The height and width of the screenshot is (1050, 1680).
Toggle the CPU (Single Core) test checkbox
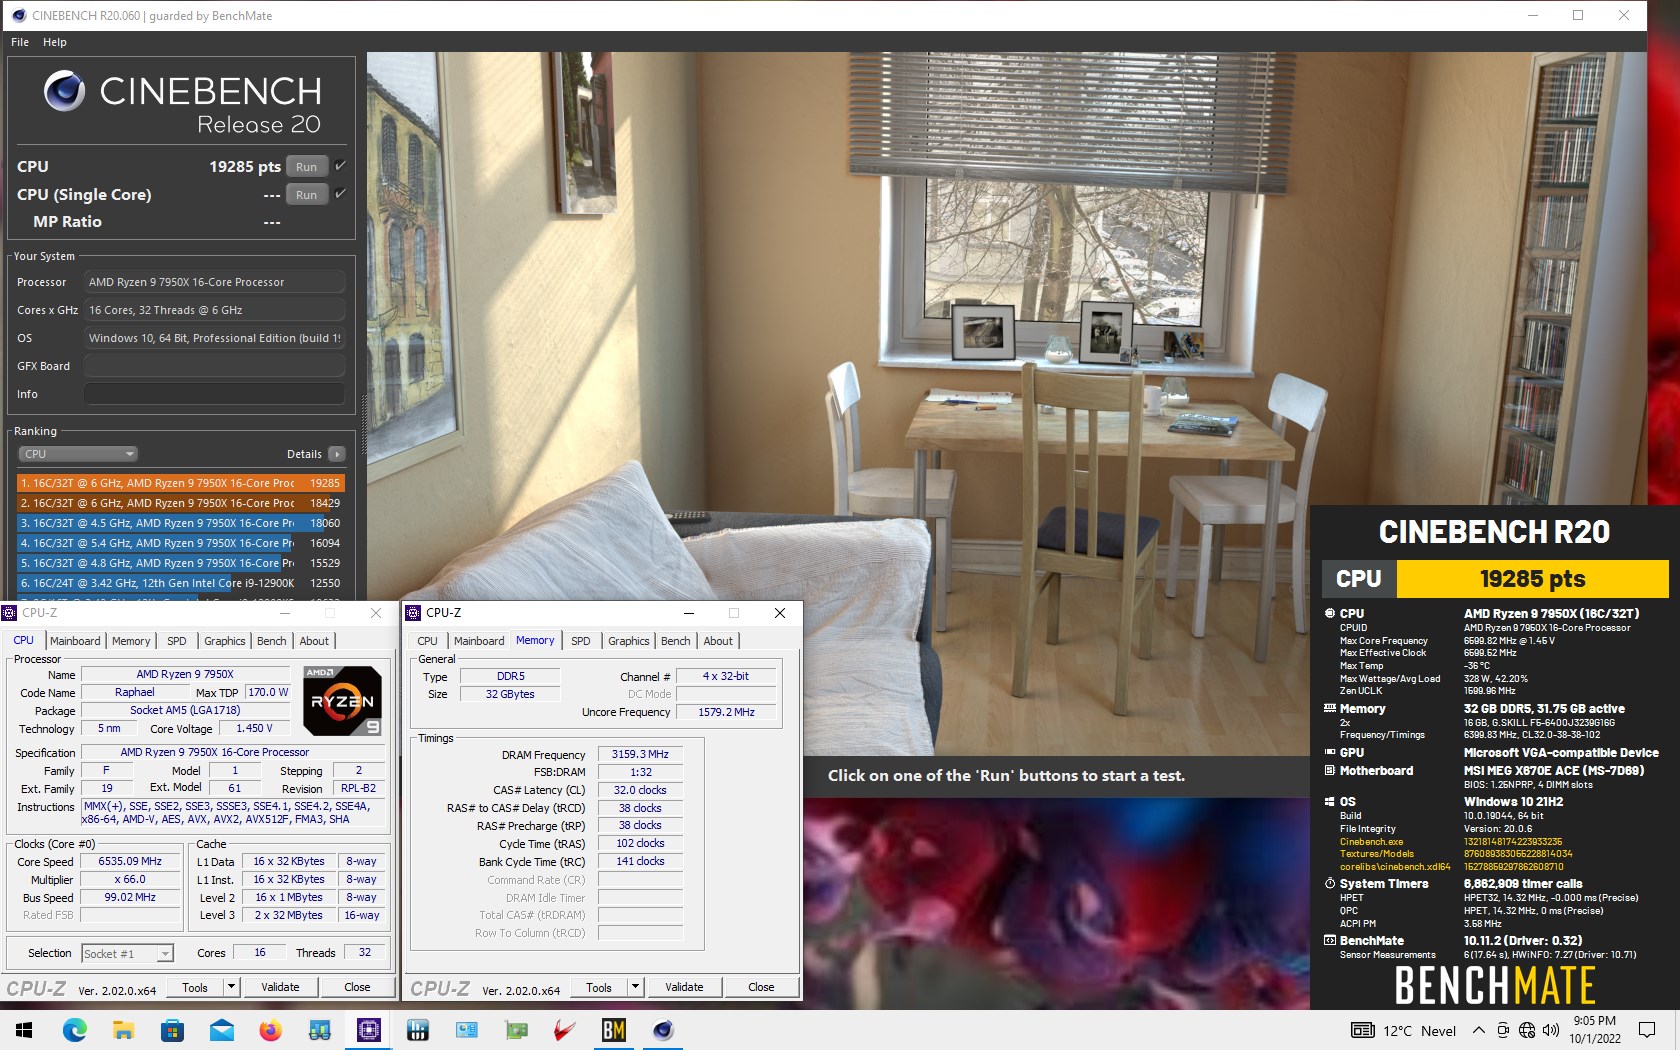(340, 194)
